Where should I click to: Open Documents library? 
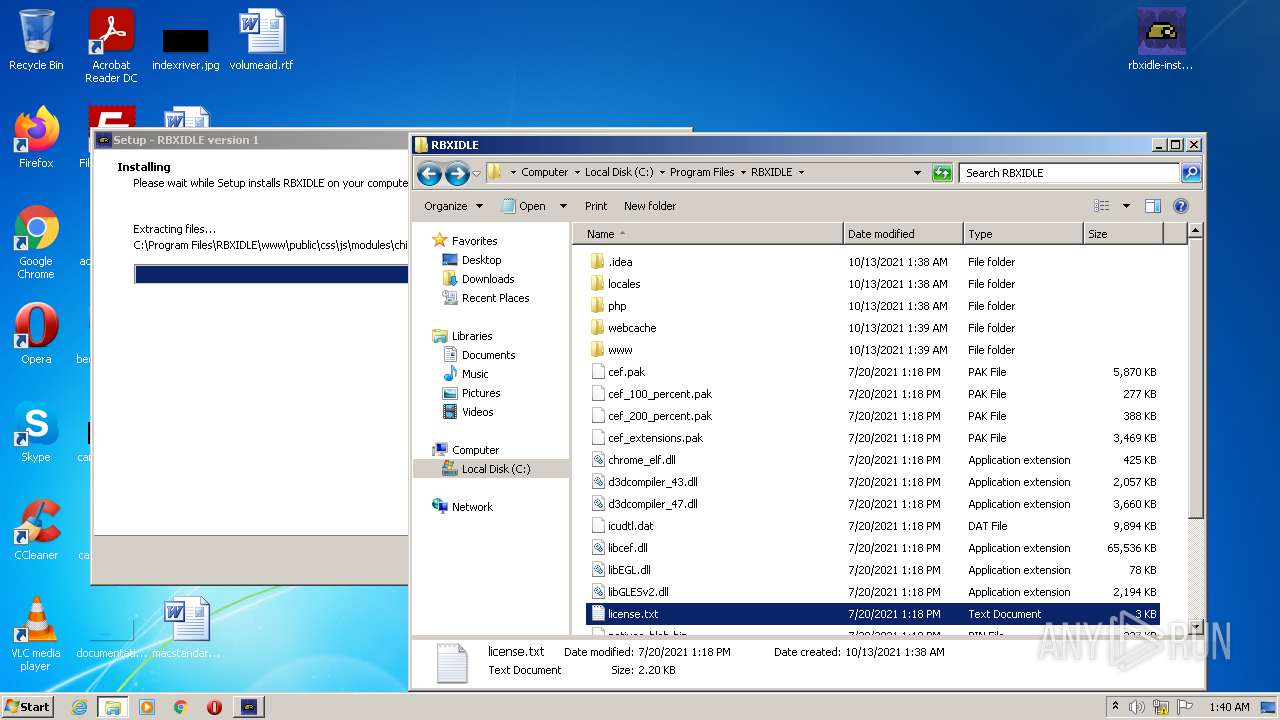pyautogui.click(x=488, y=355)
